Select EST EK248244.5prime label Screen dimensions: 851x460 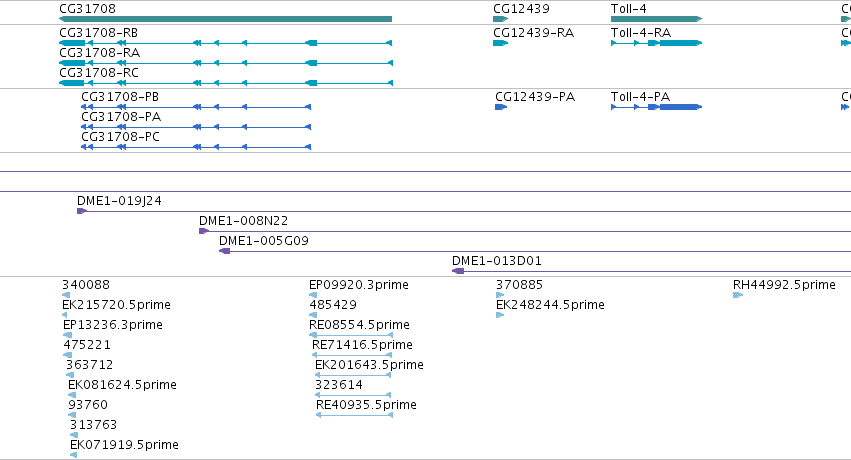pos(550,305)
